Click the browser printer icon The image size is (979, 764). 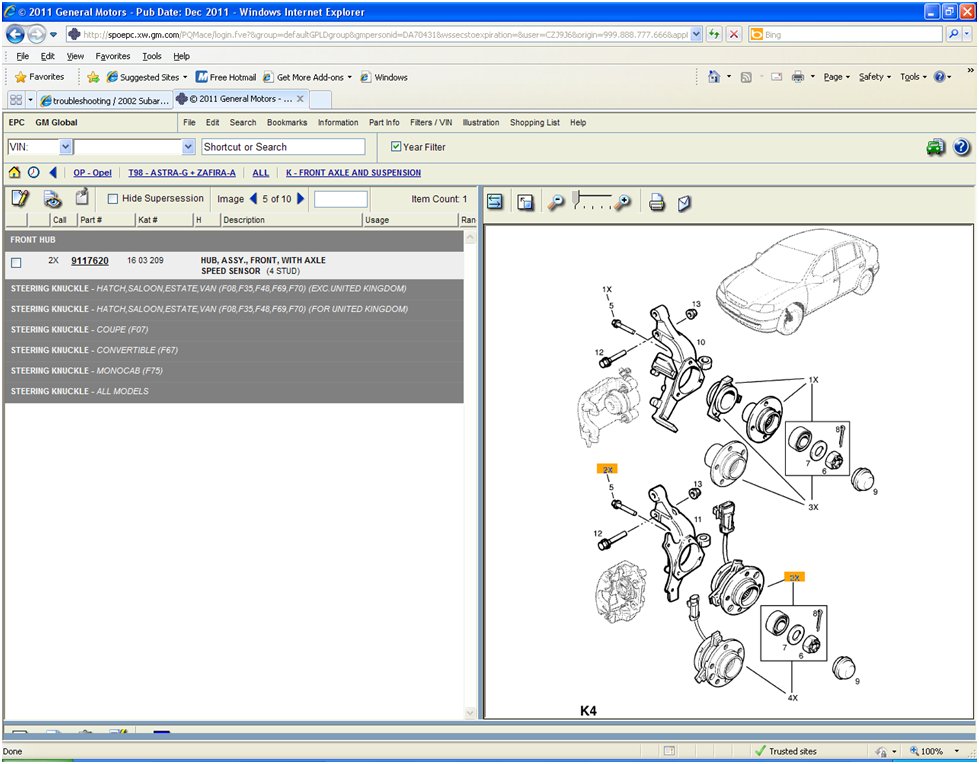(798, 77)
